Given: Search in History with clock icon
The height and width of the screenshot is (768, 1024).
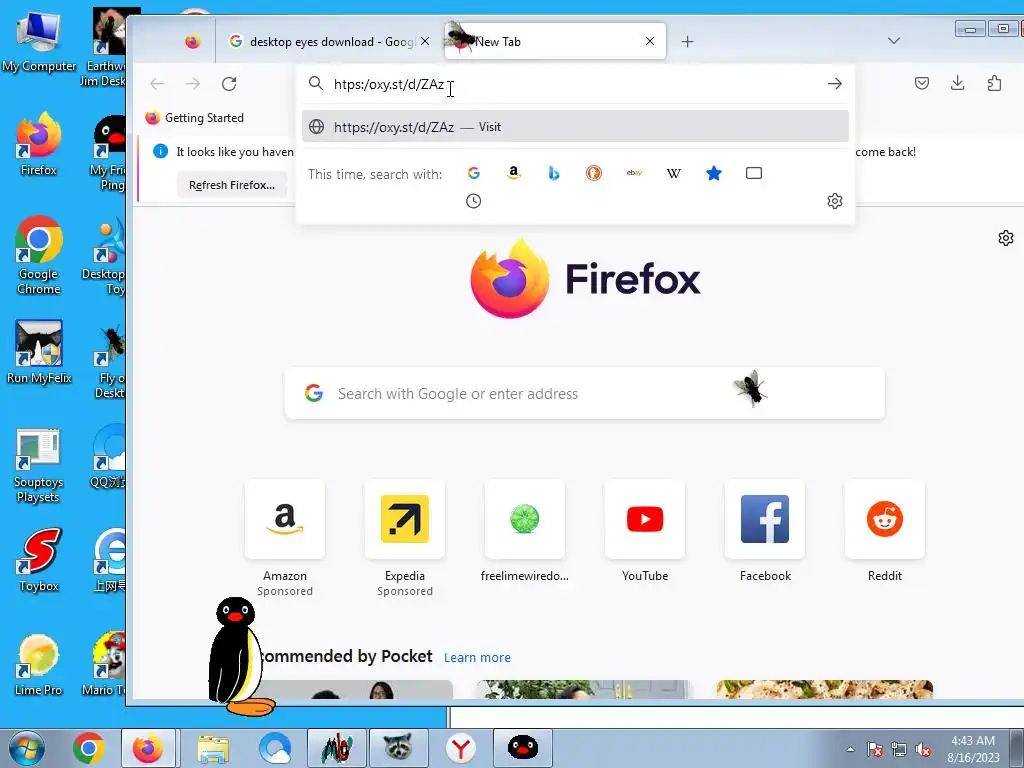Looking at the screenshot, I should click(x=473, y=201).
